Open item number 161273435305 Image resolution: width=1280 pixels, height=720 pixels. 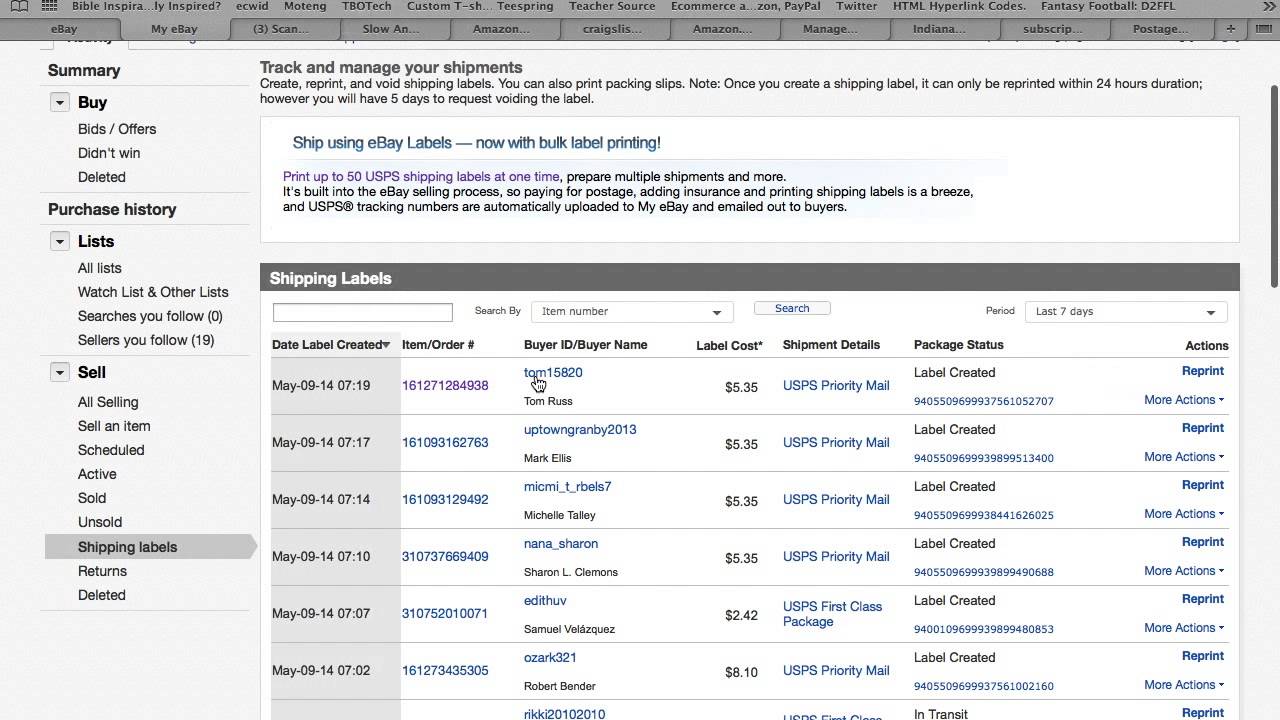pos(445,671)
